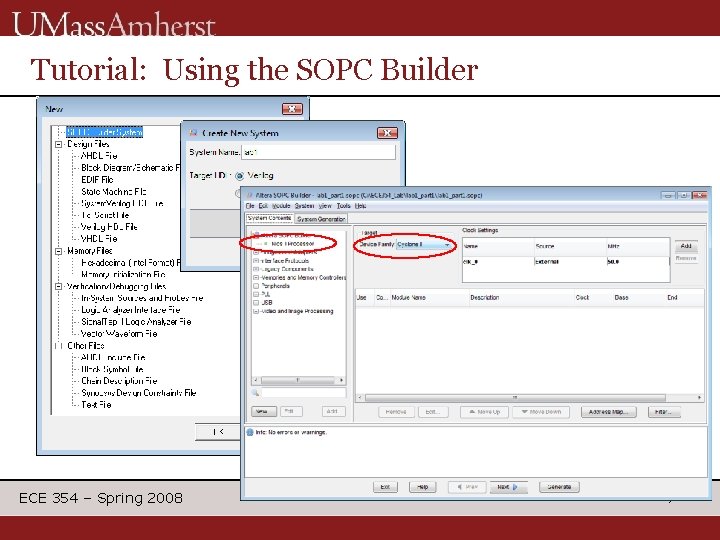Select SOPC Builder System in New dialog
Viewport: 720px width, 540px height.
coord(105,132)
